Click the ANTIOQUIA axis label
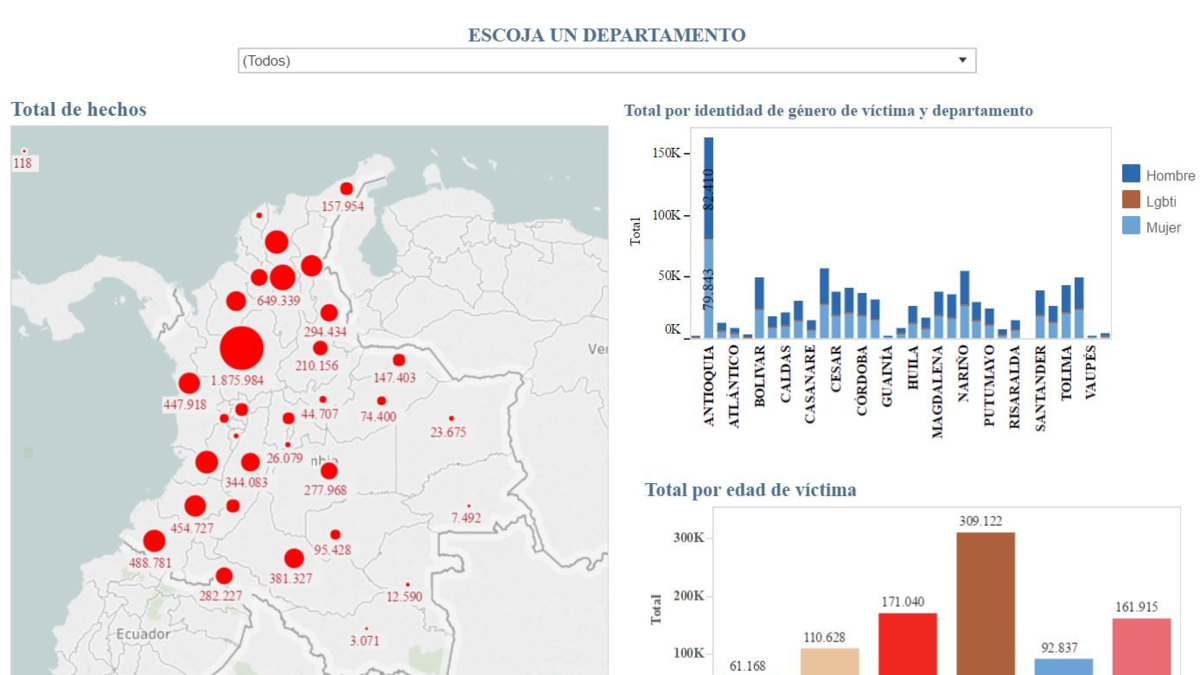Viewport: 1200px width, 675px height. [709, 387]
